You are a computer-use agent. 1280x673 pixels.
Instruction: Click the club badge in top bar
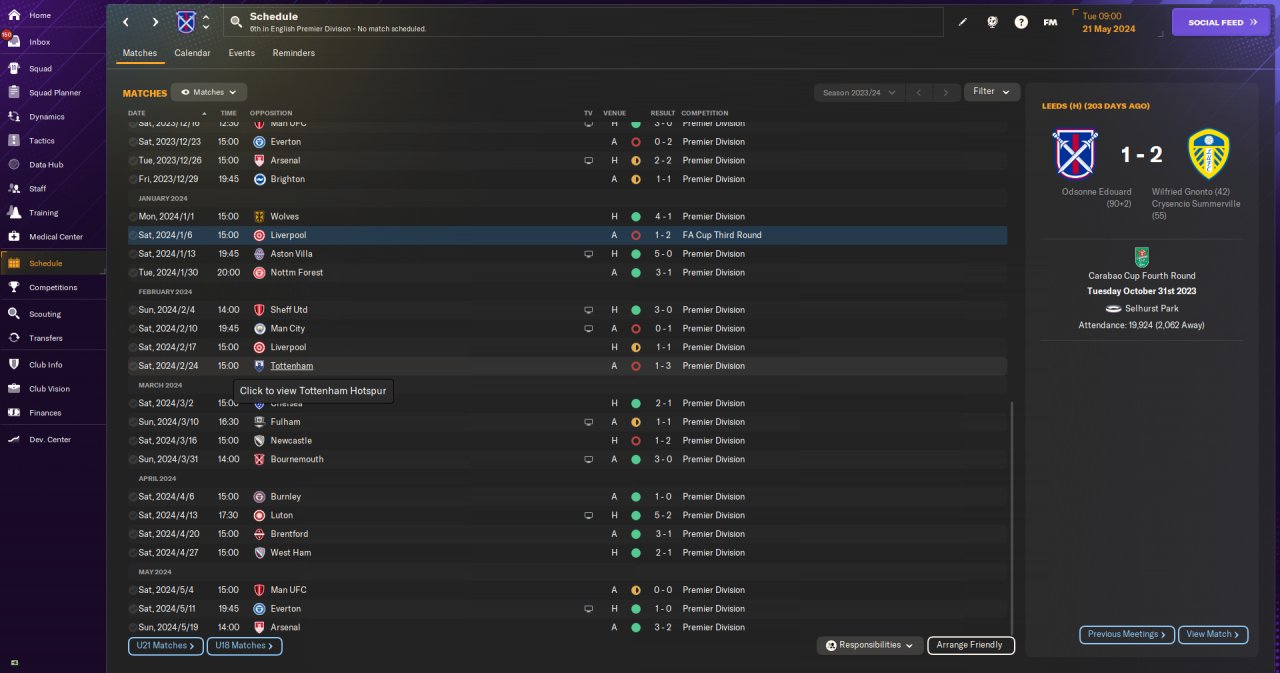(x=186, y=22)
